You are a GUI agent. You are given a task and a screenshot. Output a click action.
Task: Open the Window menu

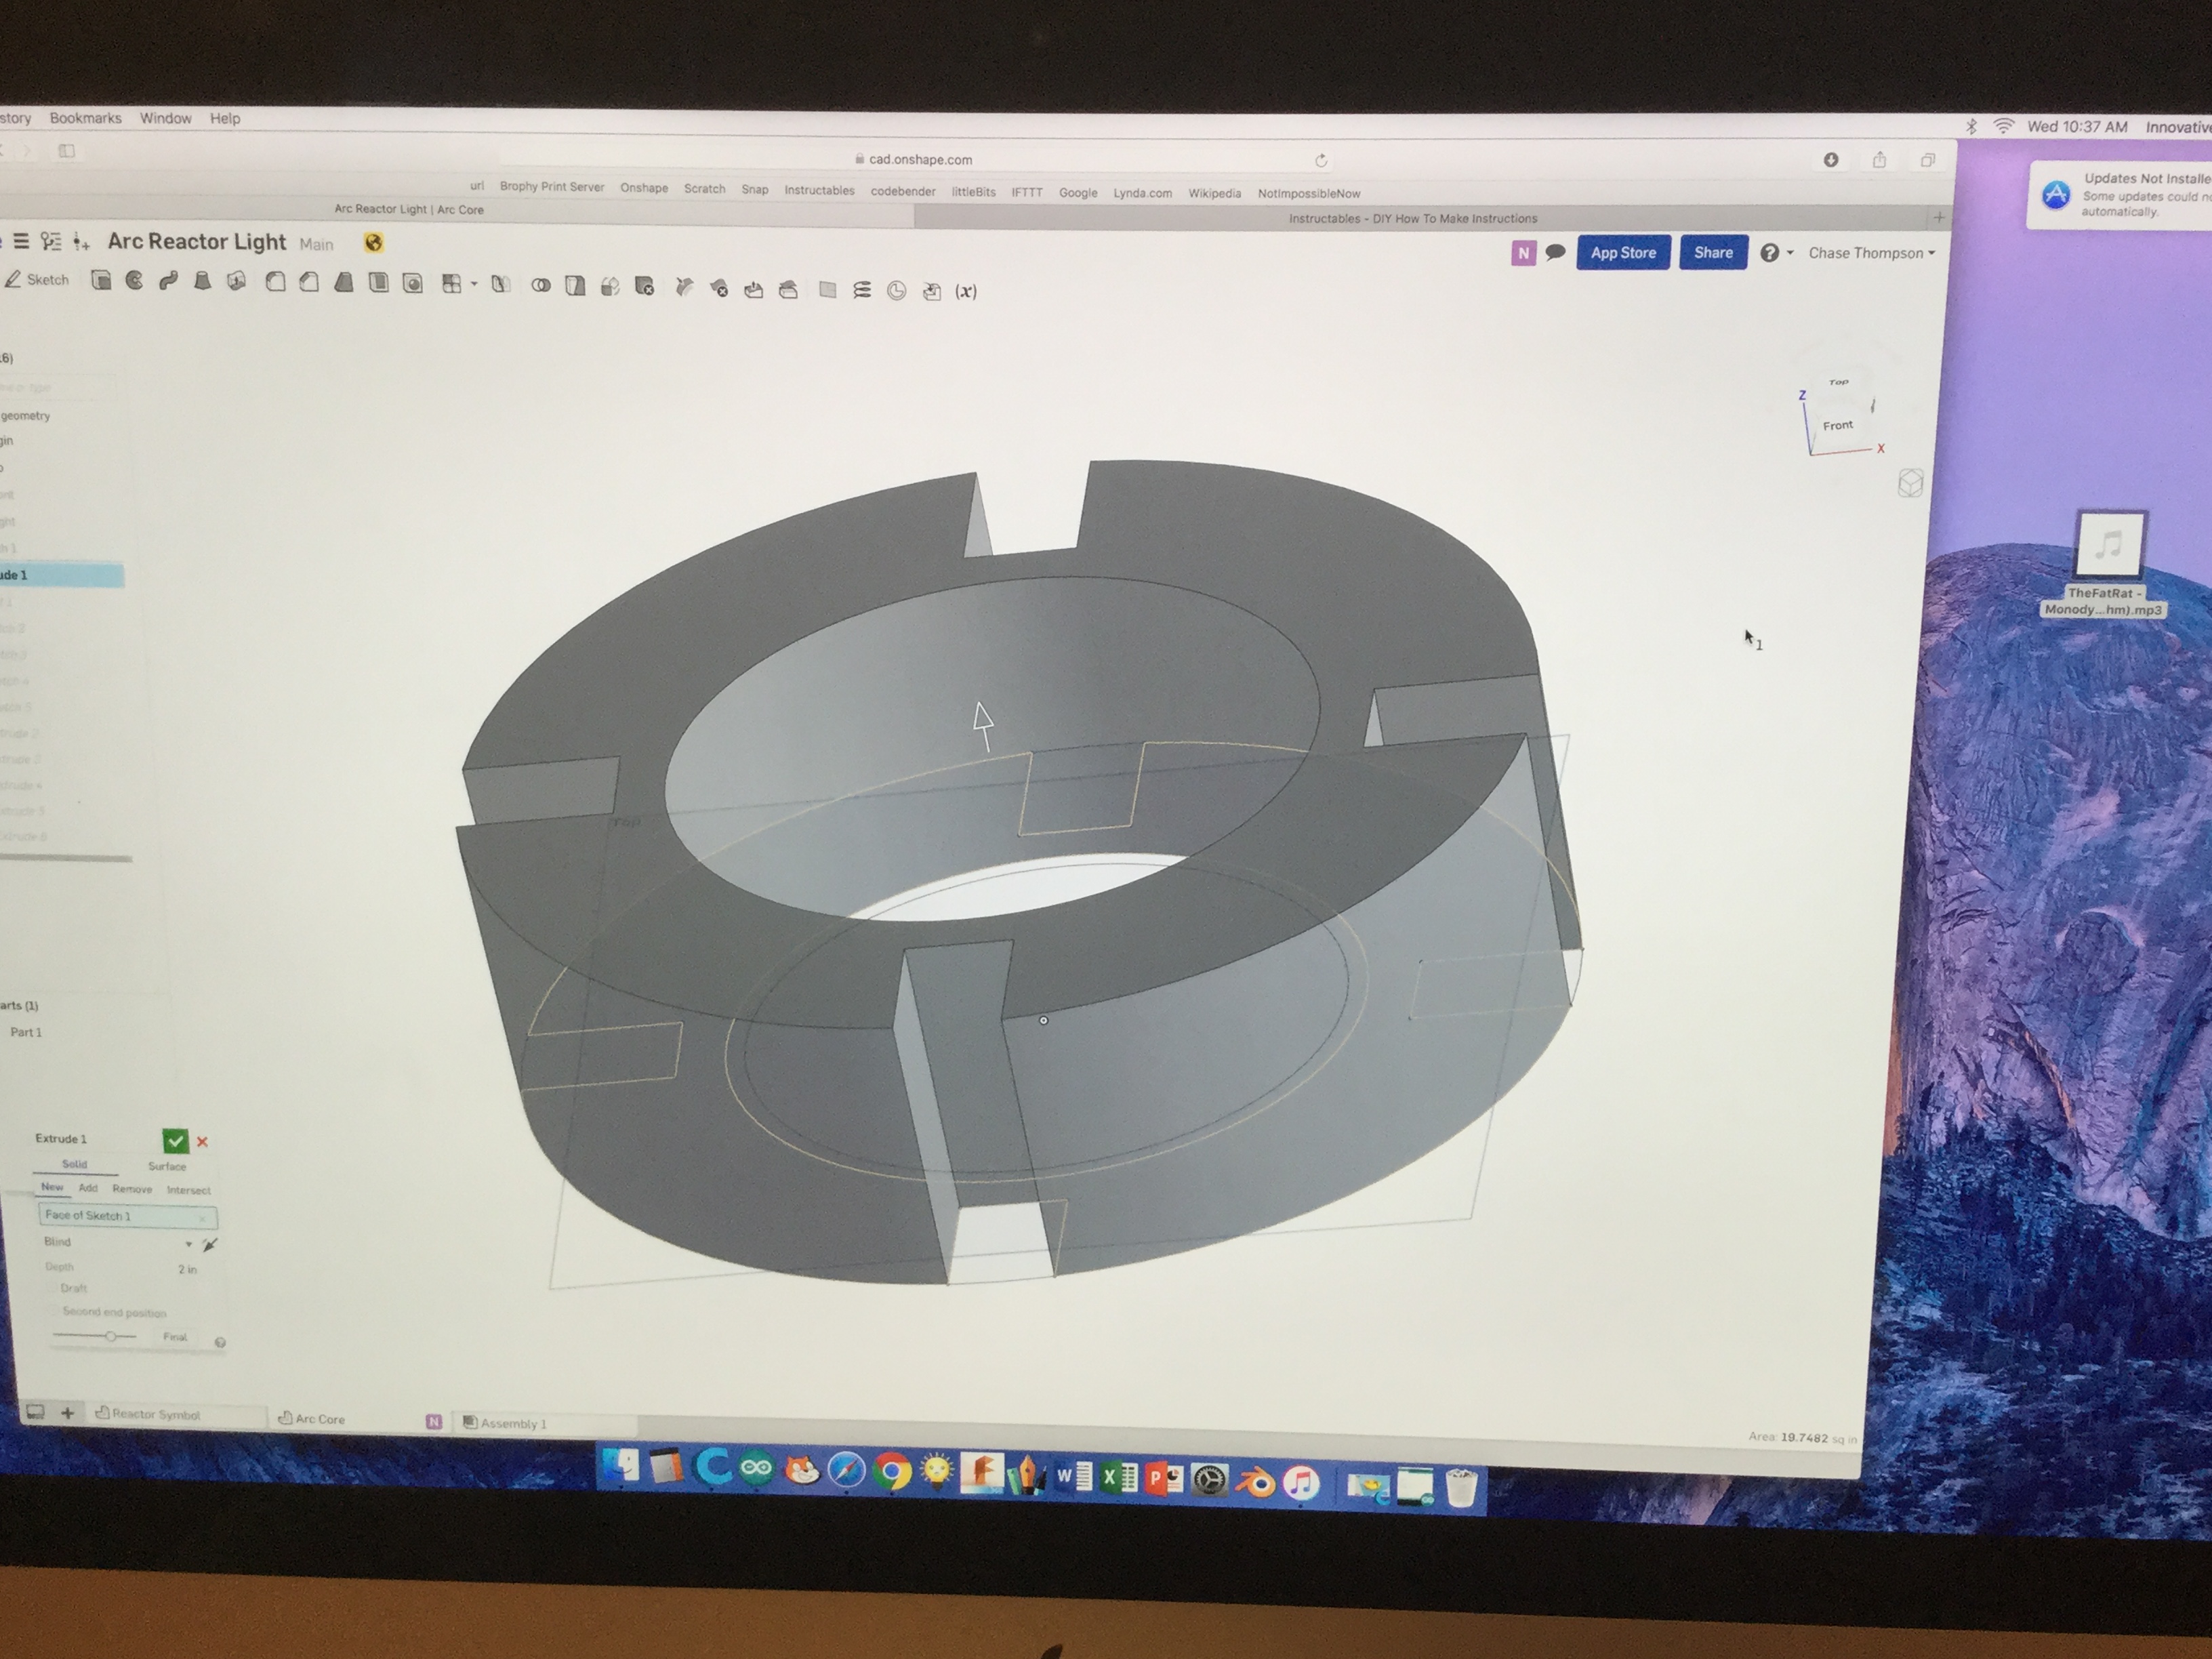(x=166, y=118)
